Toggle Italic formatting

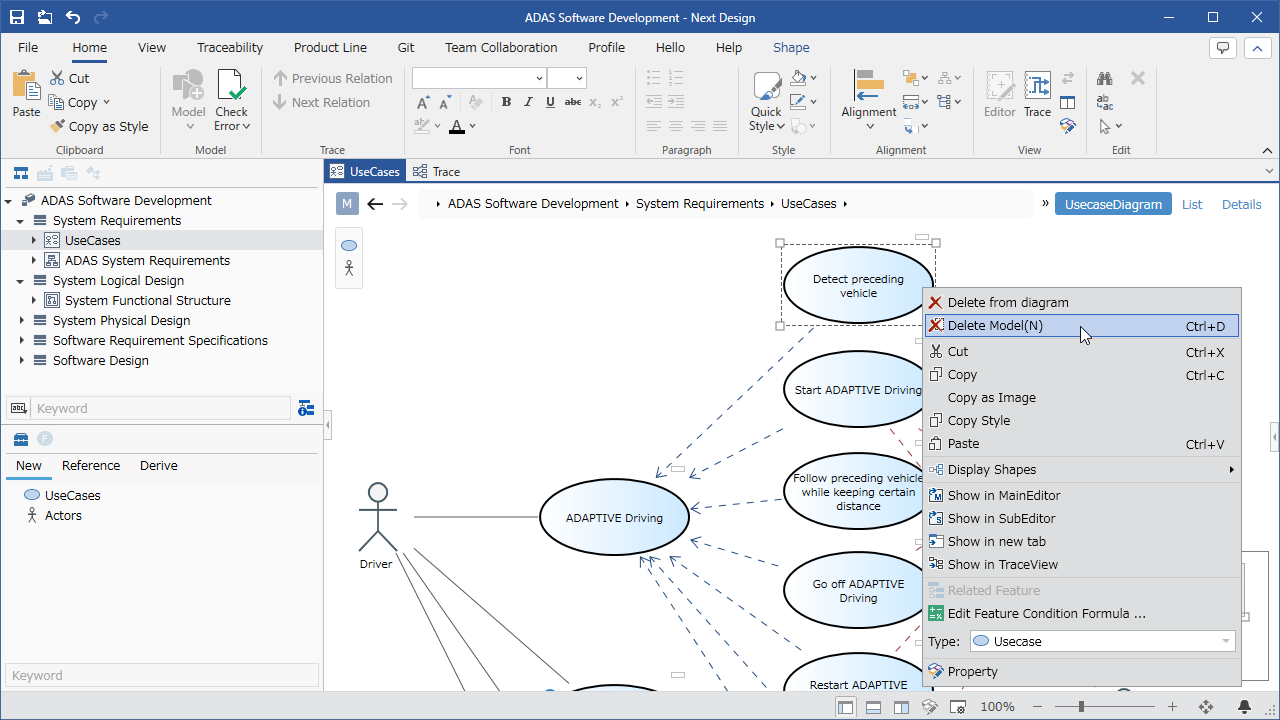[x=528, y=102]
